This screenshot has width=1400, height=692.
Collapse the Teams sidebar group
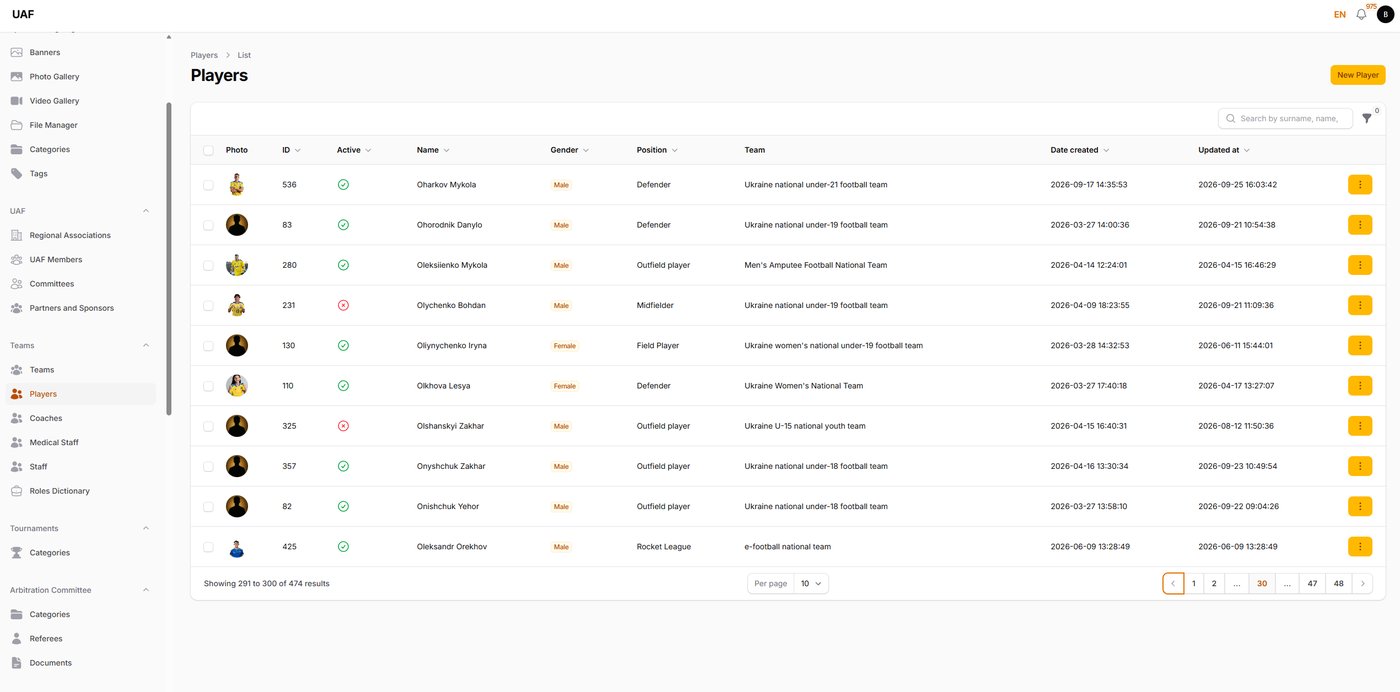(x=145, y=345)
